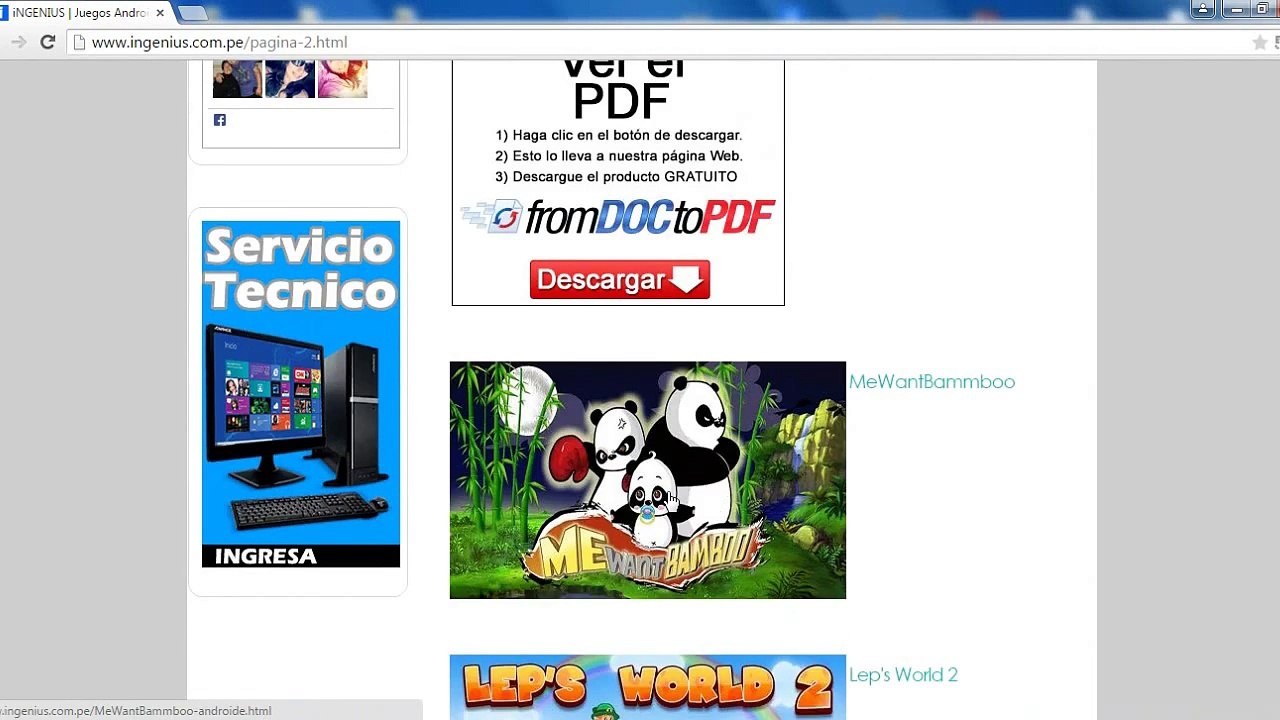Reload the page with the refresh icon

click(x=47, y=42)
